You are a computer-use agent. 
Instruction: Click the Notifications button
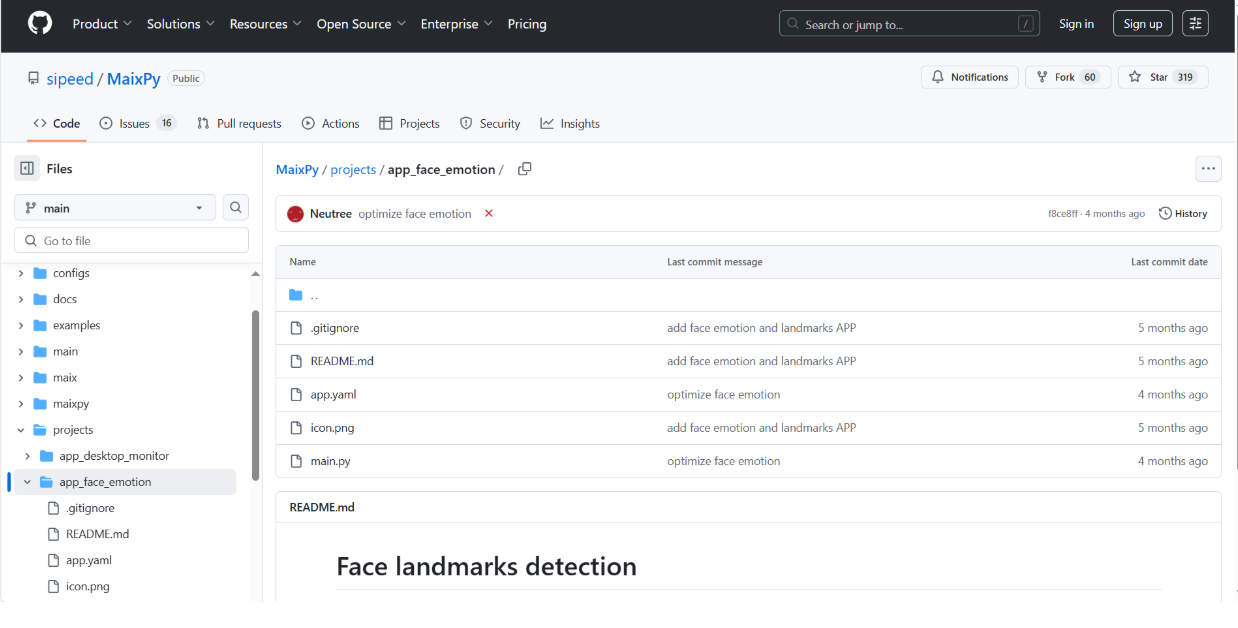(970, 77)
